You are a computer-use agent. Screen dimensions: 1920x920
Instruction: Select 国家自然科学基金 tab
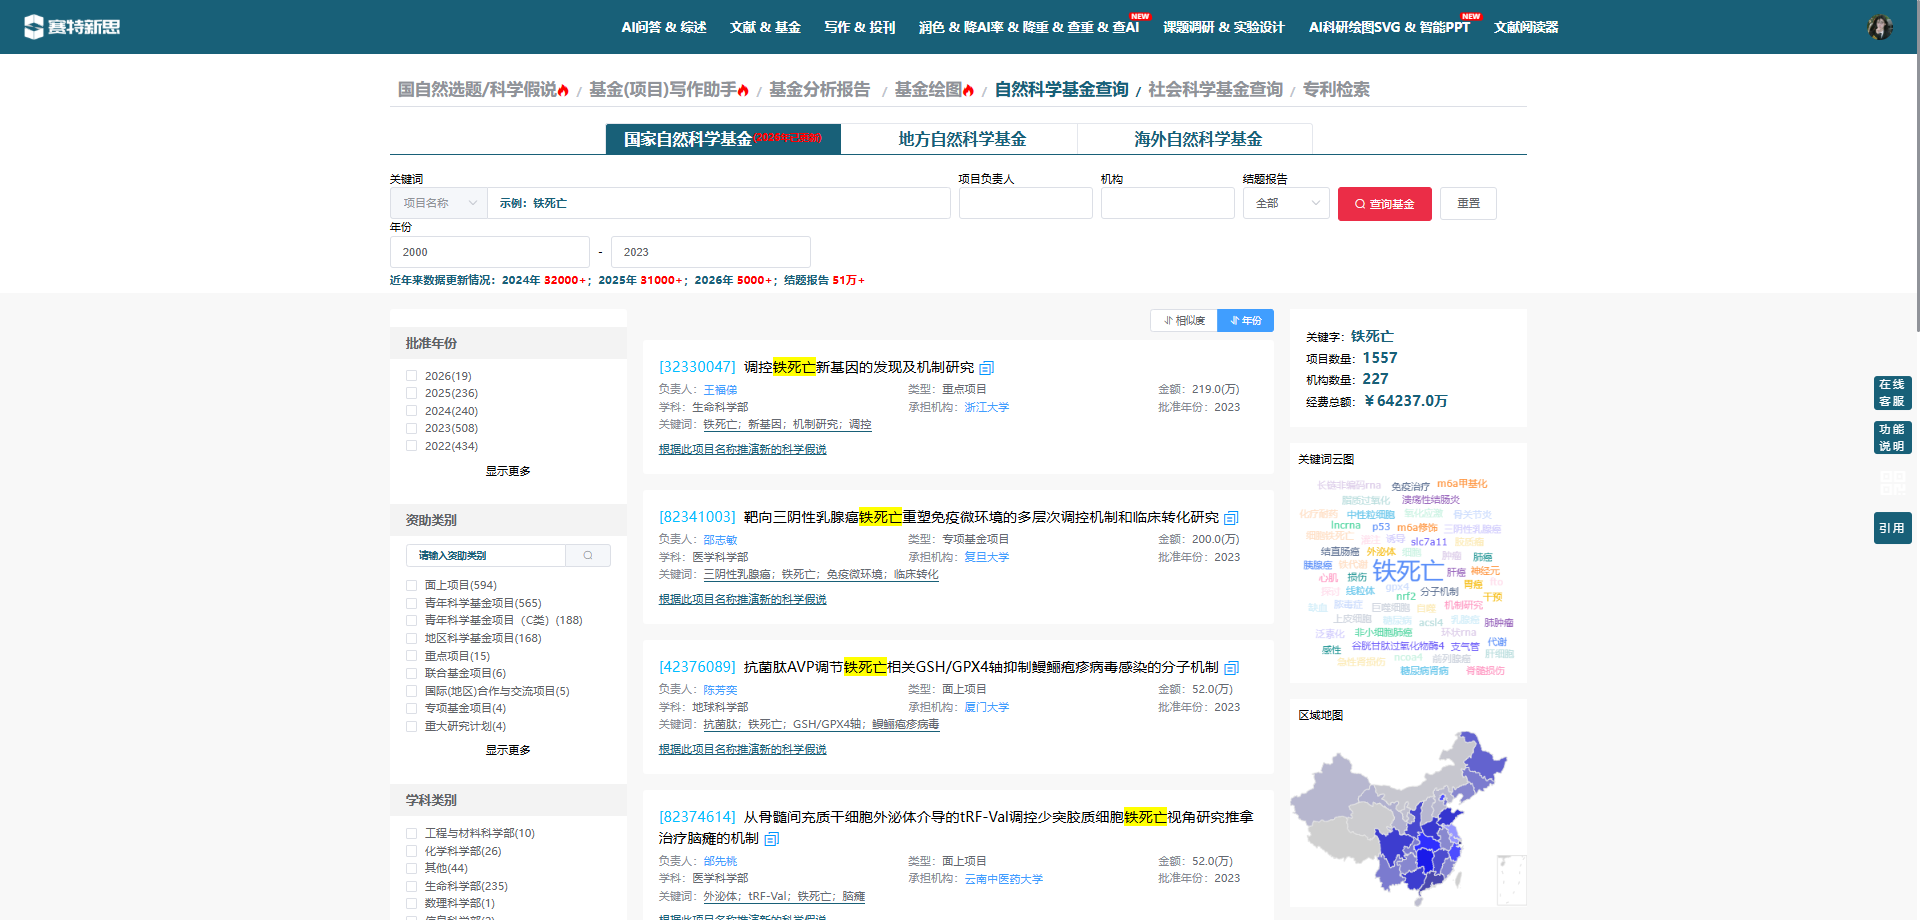pyautogui.click(x=723, y=139)
